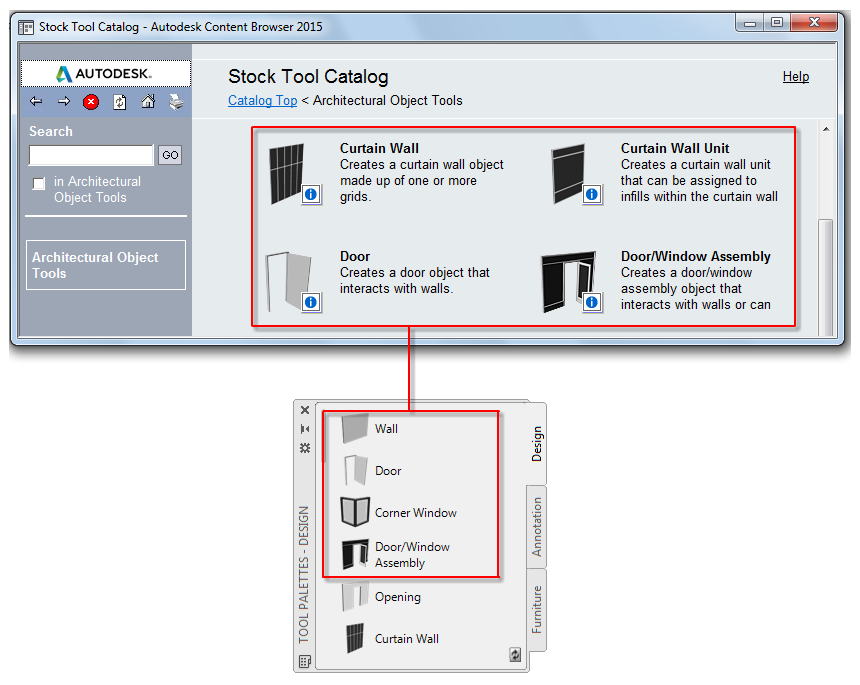860x685 pixels.
Task: Close the tool palette with X
Action: 305,410
